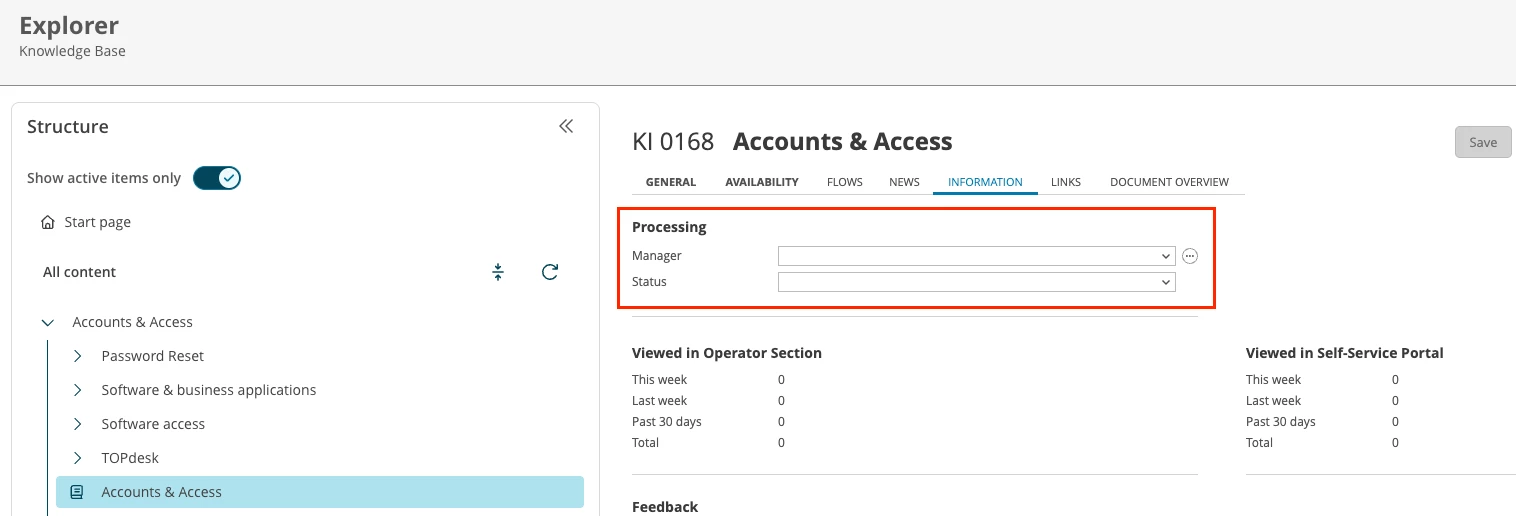The width and height of the screenshot is (1516, 516).
Task: Refresh the All content tree
Action: pos(549,272)
